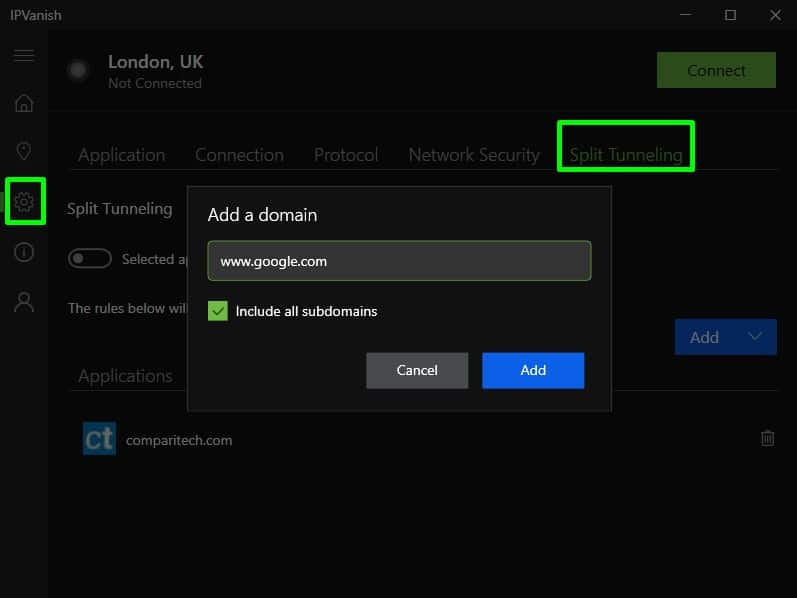The width and height of the screenshot is (797, 598).
Task: Switch to the Connection tab
Action: click(239, 155)
